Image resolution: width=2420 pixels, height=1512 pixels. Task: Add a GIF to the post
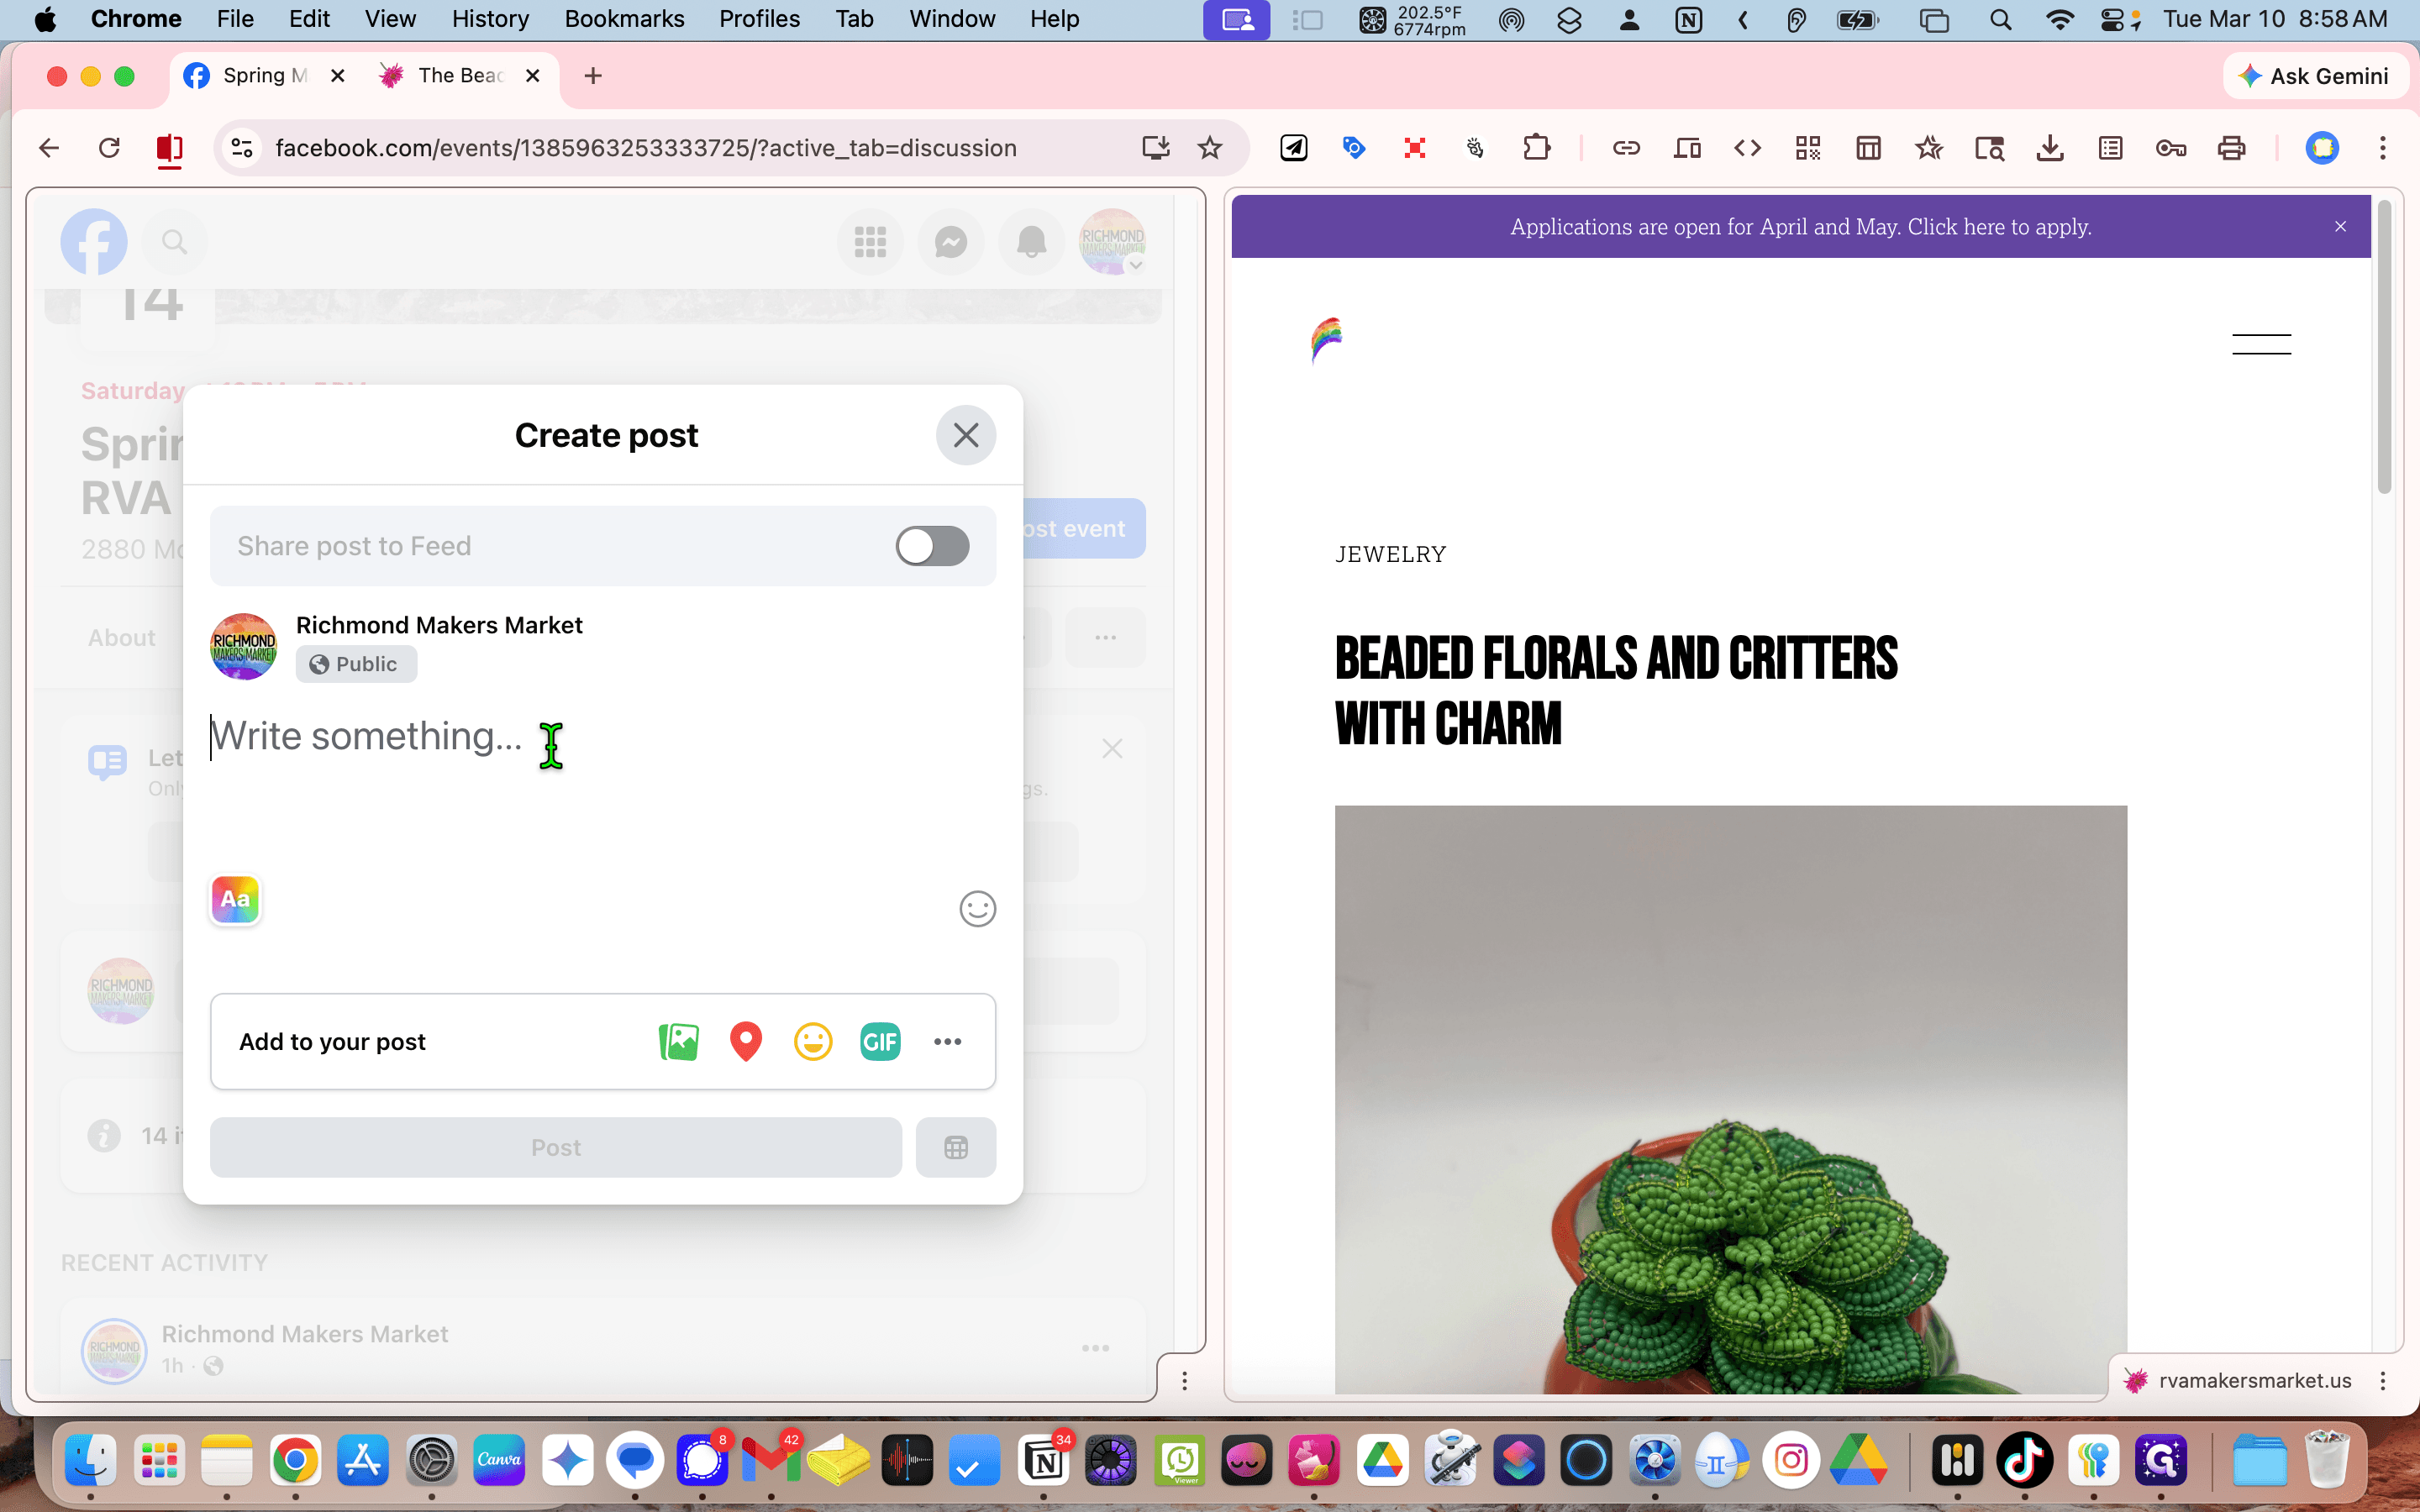tap(880, 1042)
